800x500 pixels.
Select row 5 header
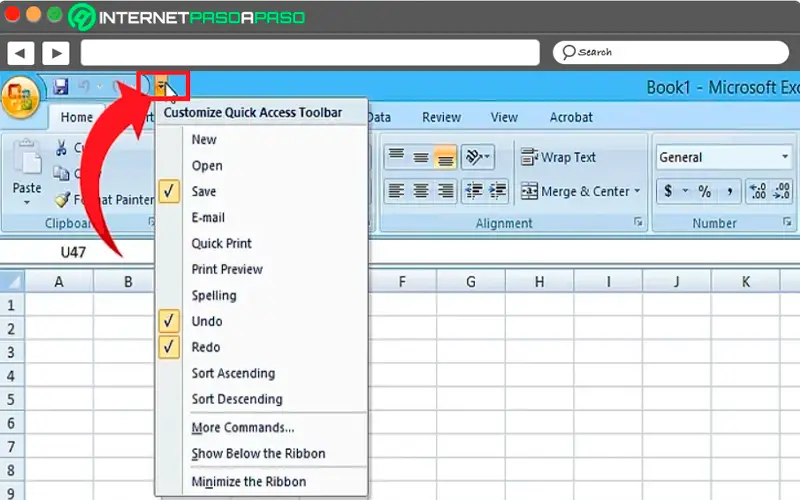click(x=11, y=399)
